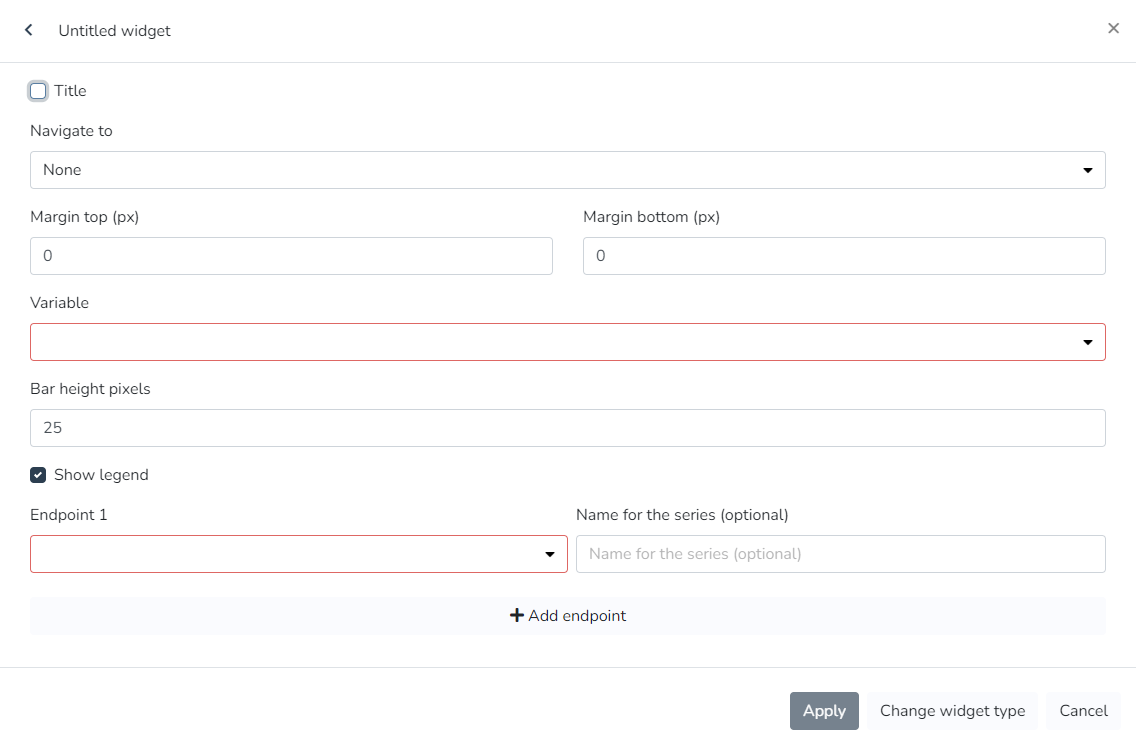Click the Change widget type button
Screen dimensions: 1136x745
[x=952, y=711]
